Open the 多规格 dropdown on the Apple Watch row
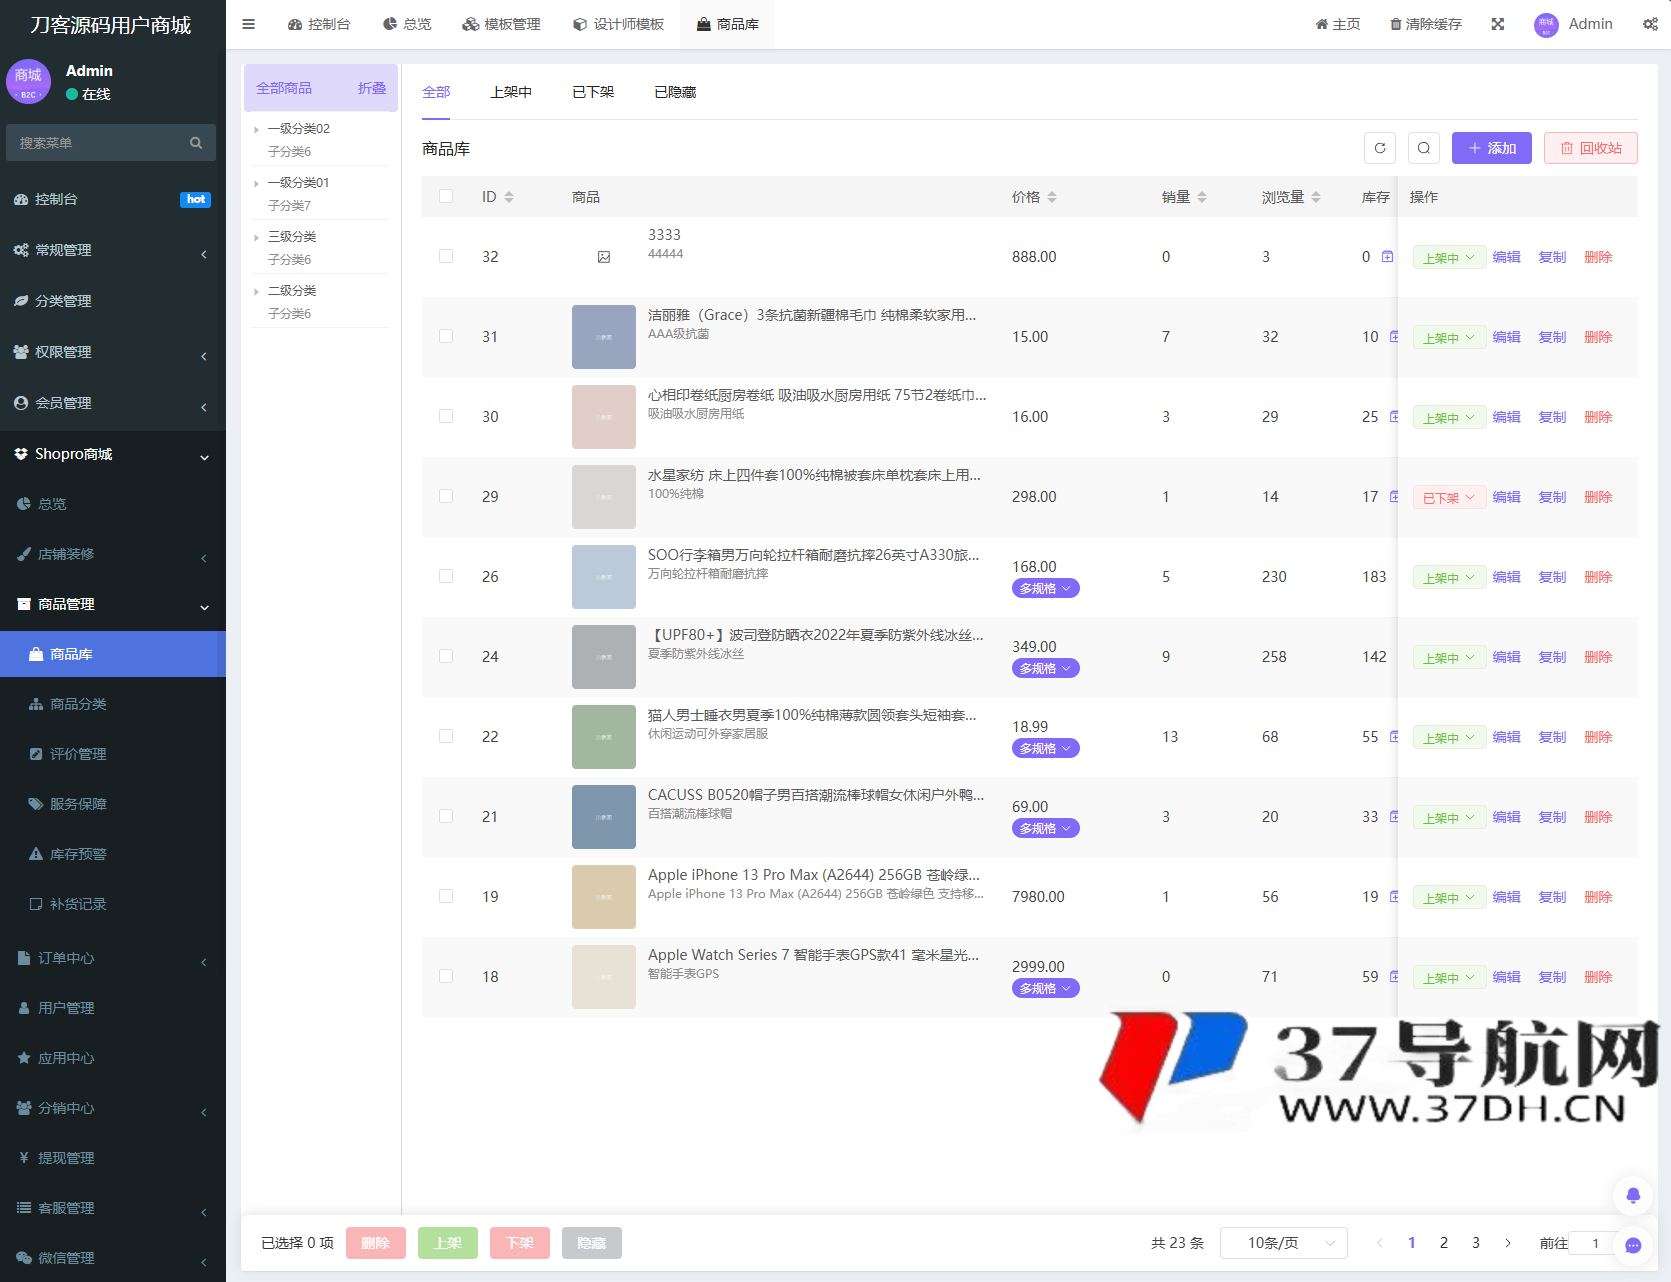 click(x=1044, y=987)
